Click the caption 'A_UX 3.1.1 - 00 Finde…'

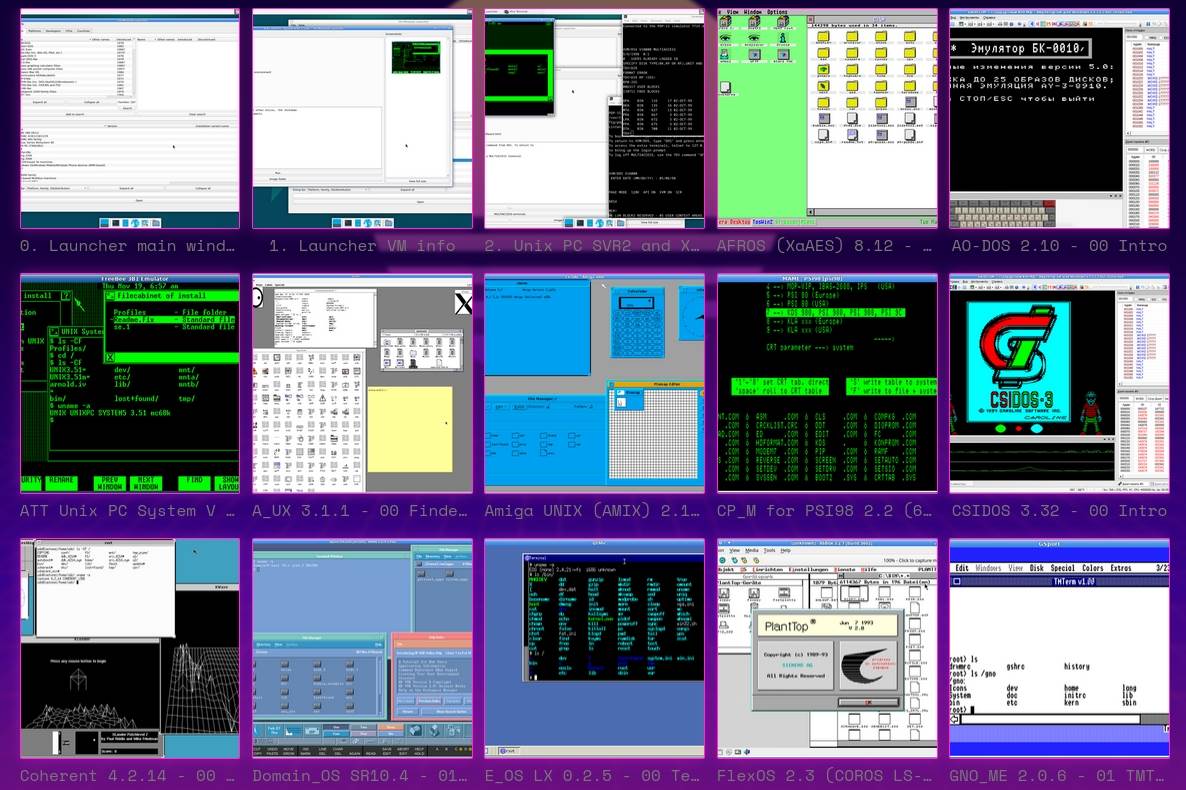click(x=360, y=511)
